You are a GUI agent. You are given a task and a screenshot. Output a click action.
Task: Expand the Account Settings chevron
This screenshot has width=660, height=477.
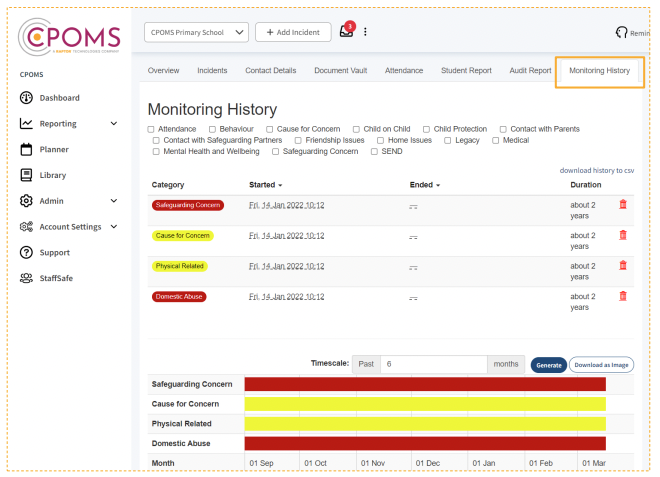coord(114,227)
